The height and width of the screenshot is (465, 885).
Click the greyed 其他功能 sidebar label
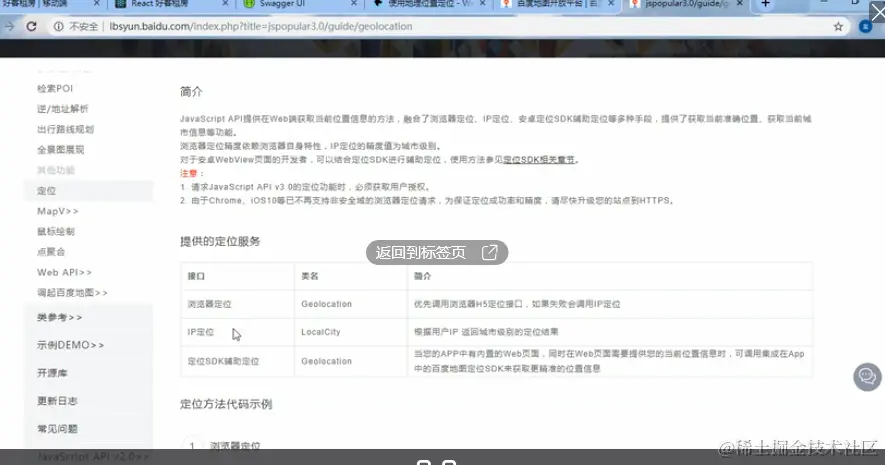coord(55,170)
